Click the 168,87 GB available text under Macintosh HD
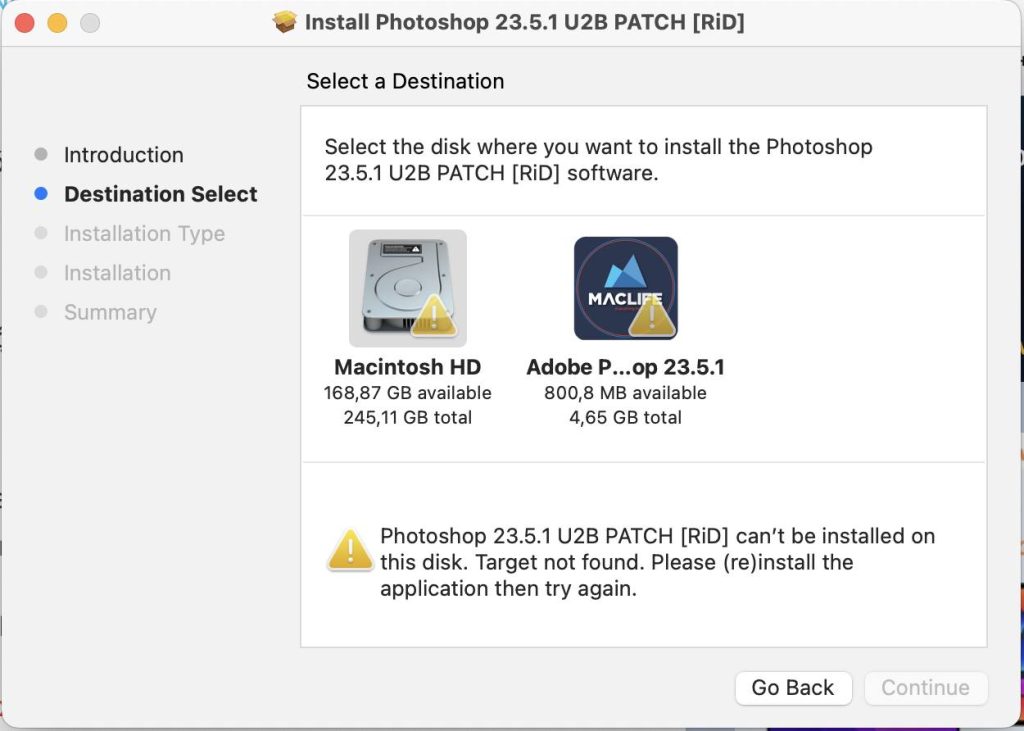This screenshot has height=731, width=1024. click(x=407, y=392)
